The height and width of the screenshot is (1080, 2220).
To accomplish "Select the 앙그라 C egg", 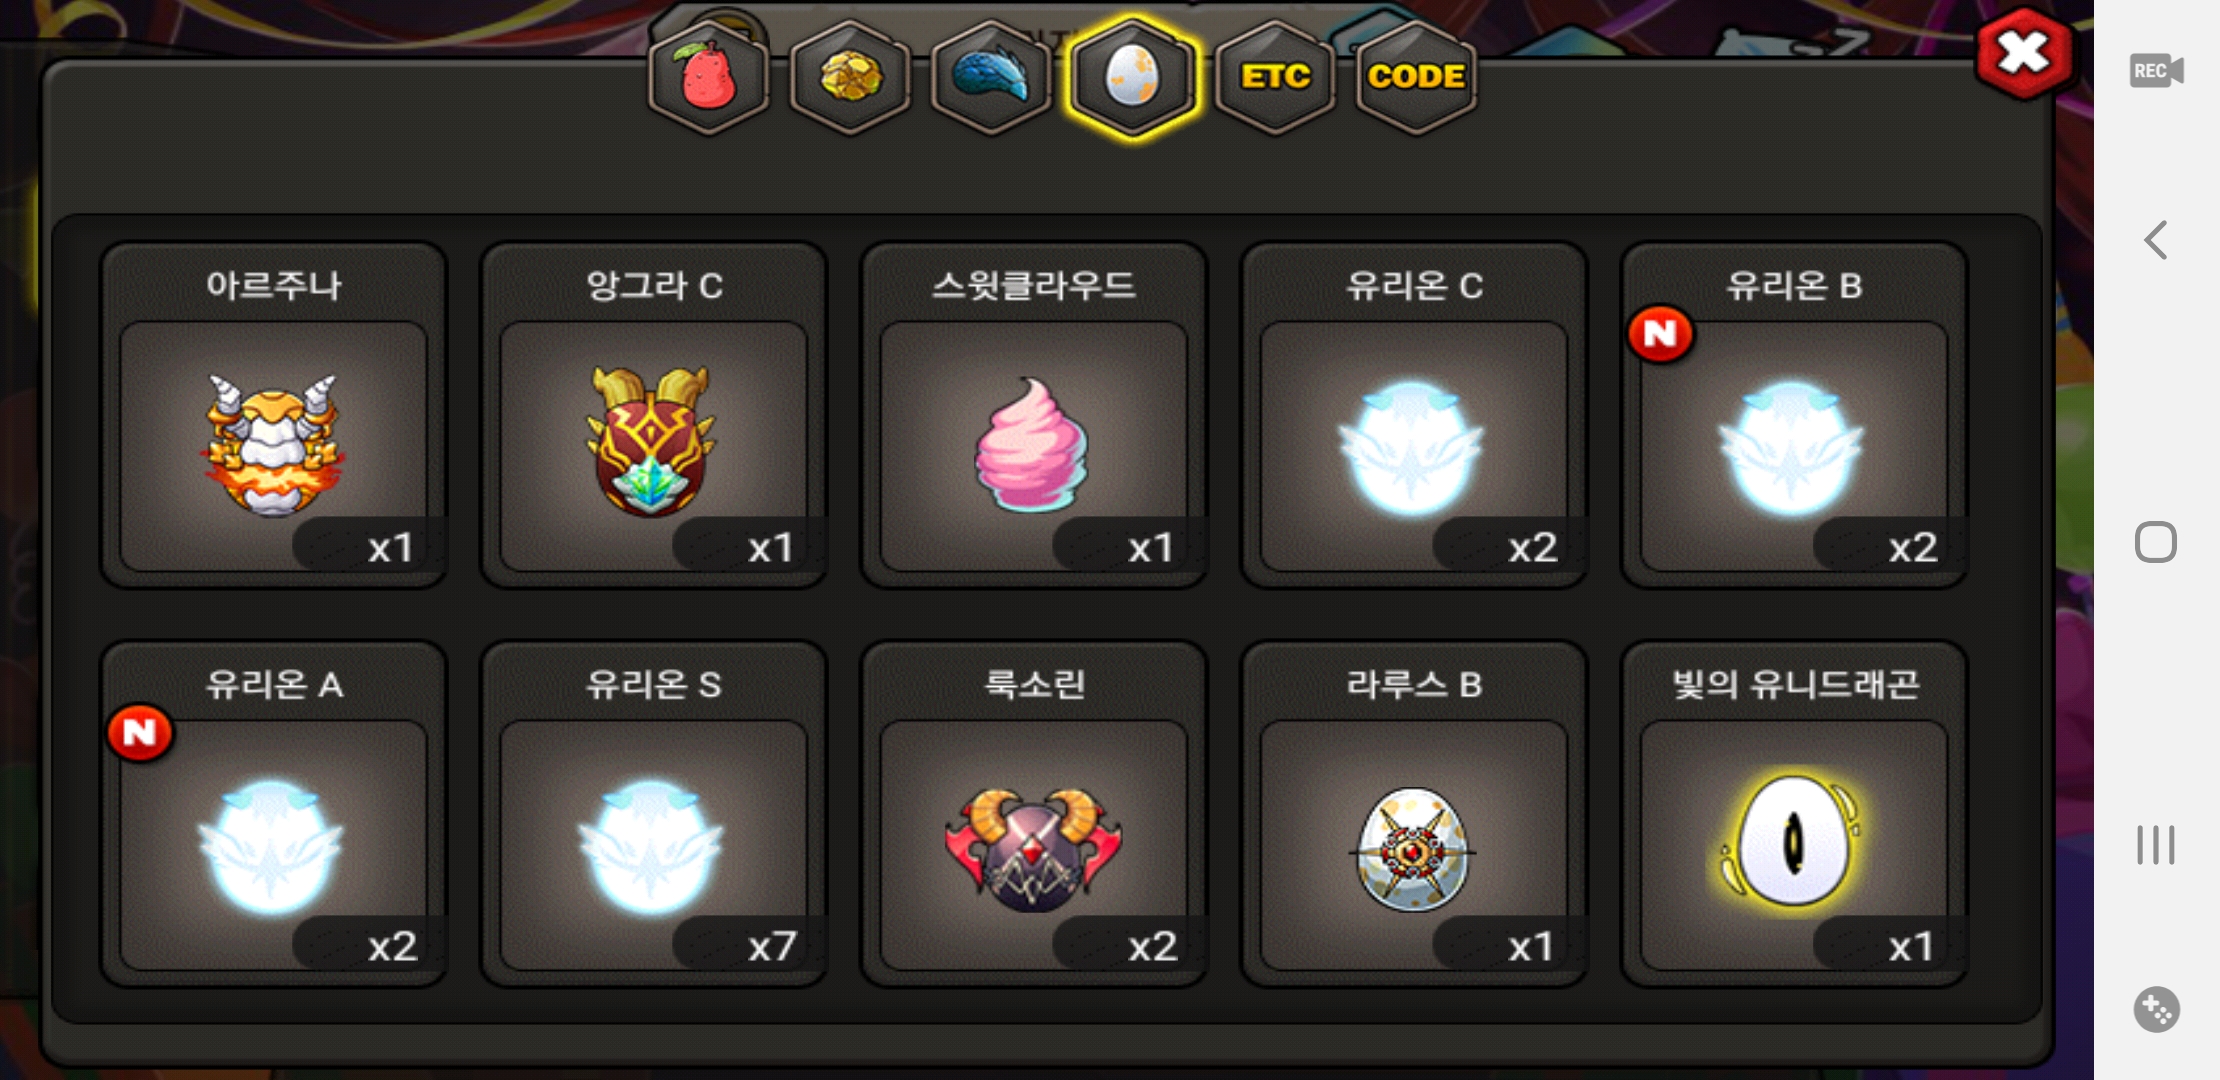I will [x=653, y=415].
